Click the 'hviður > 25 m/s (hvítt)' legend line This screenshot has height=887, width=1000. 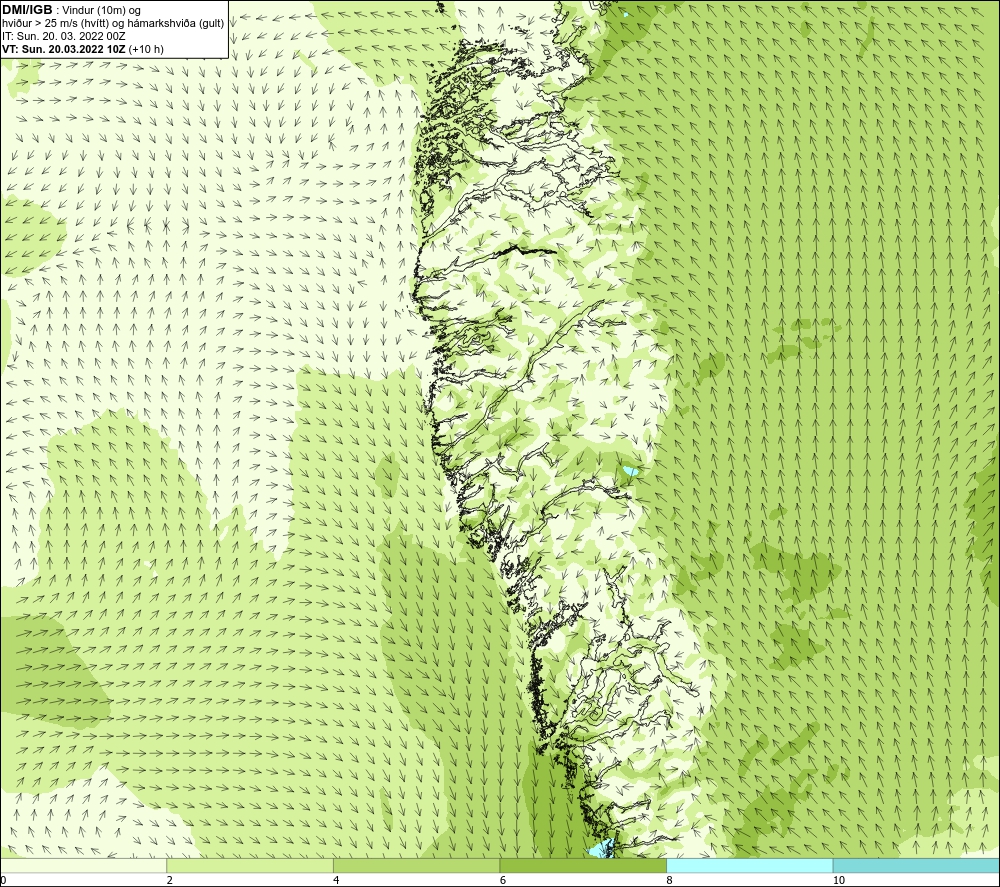coord(113,24)
